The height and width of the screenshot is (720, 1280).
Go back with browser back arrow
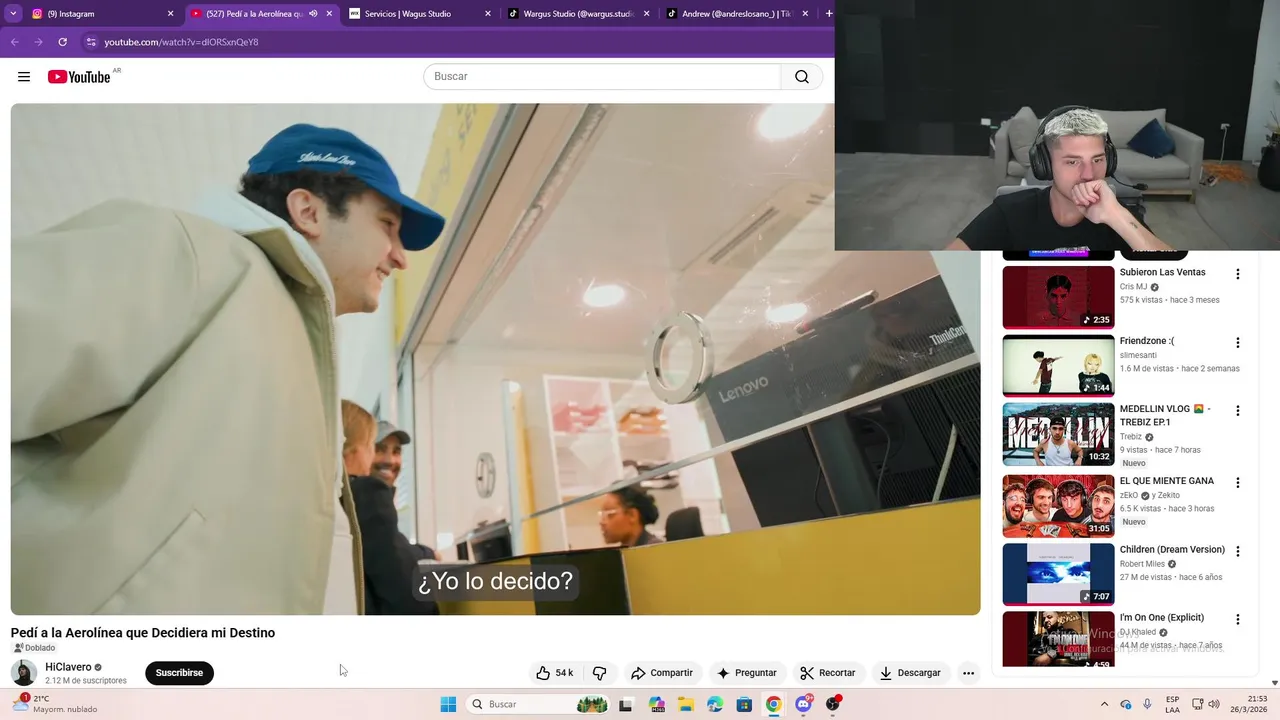pyautogui.click(x=14, y=42)
